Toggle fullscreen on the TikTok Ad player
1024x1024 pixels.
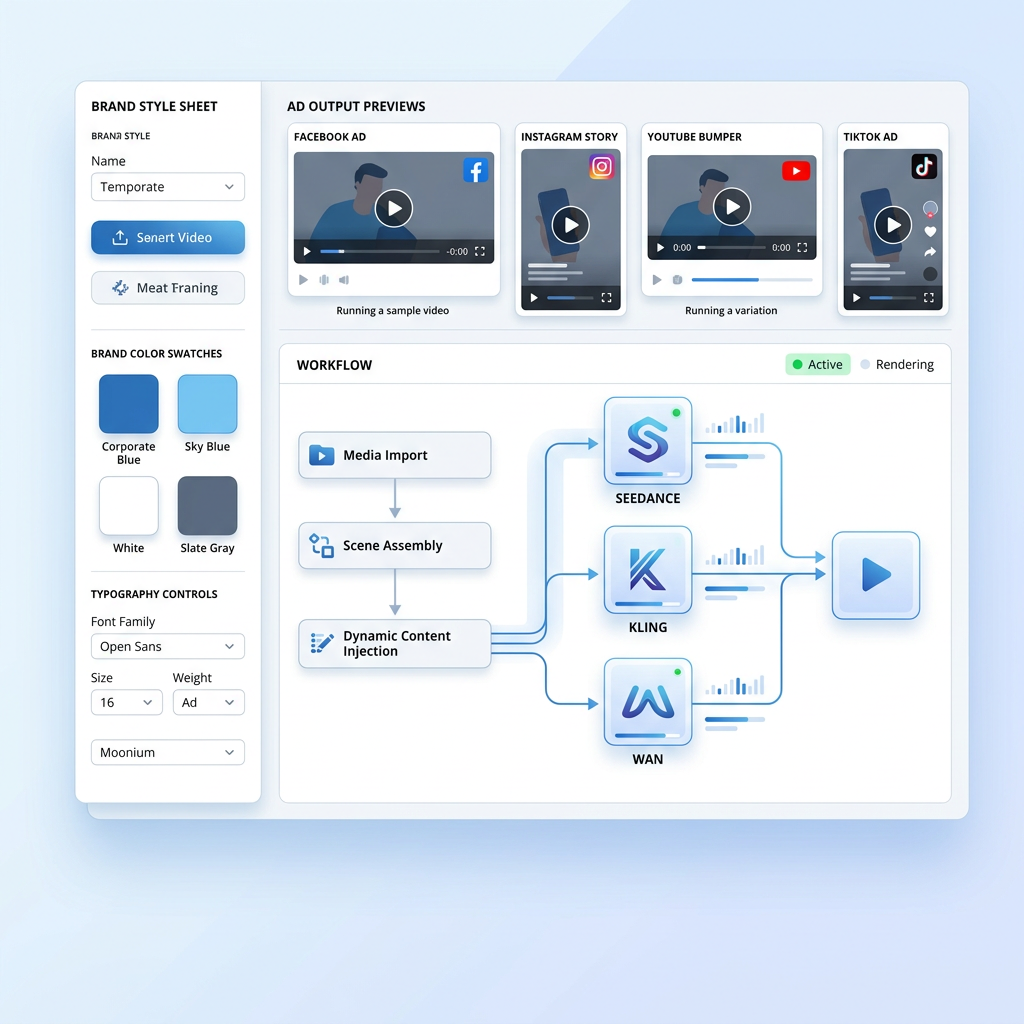929,298
